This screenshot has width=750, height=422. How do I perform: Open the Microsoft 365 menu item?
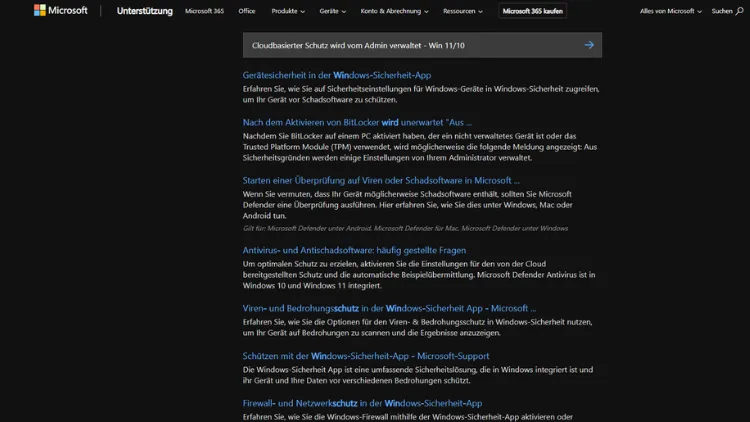(x=204, y=11)
